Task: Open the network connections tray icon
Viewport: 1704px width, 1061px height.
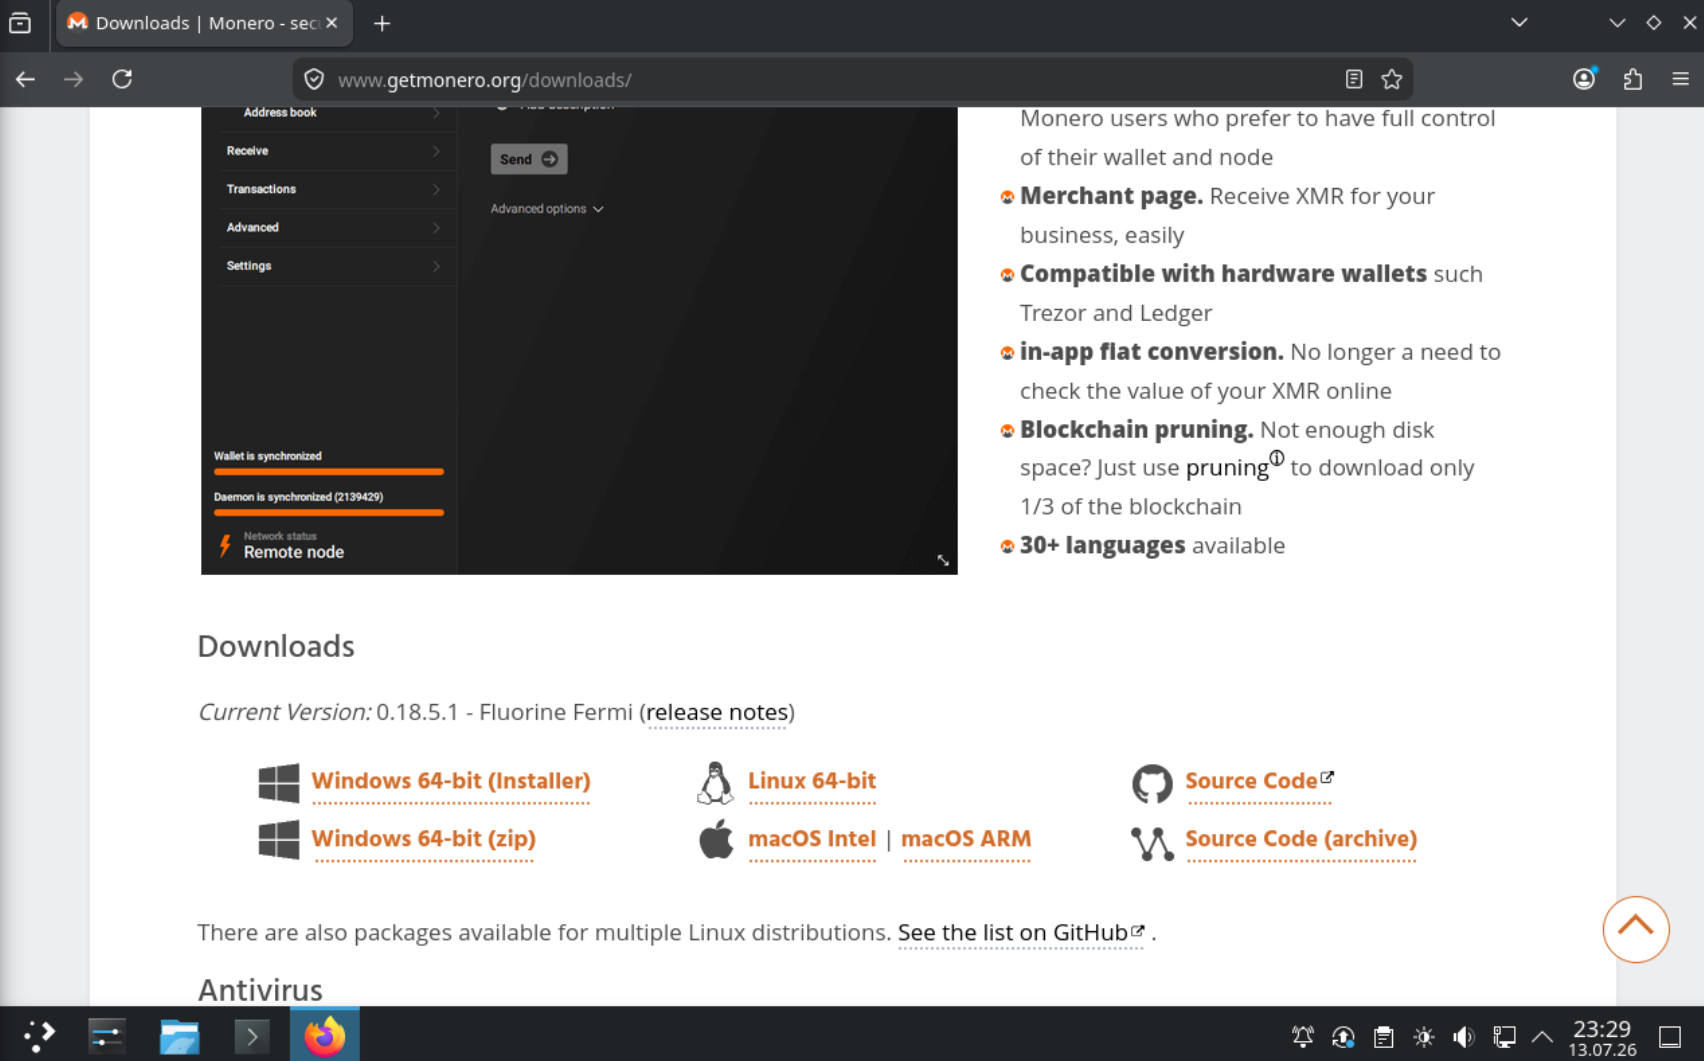Action: (x=1504, y=1037)
